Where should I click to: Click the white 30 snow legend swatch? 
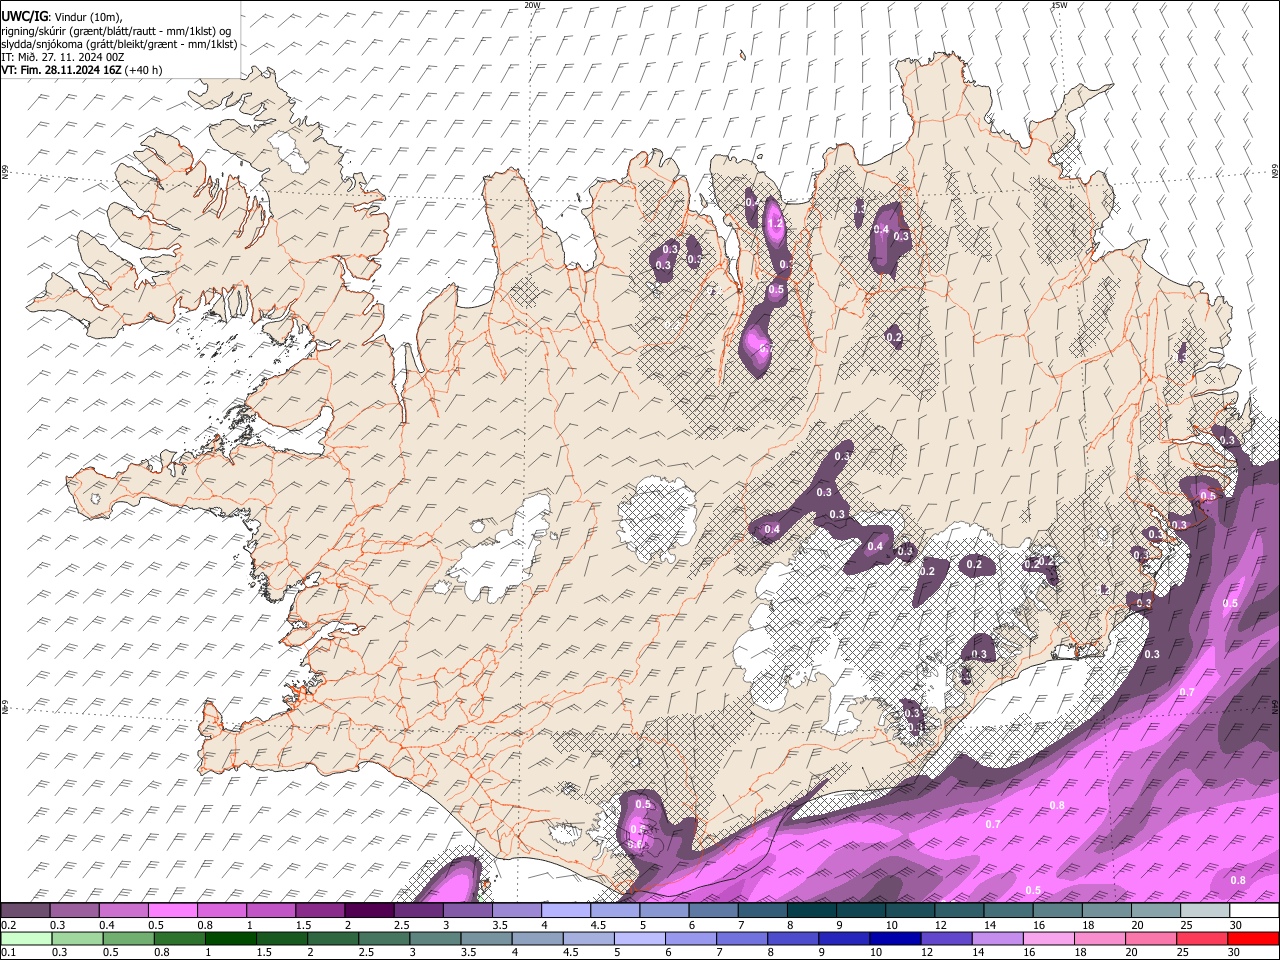(1254, 911)
